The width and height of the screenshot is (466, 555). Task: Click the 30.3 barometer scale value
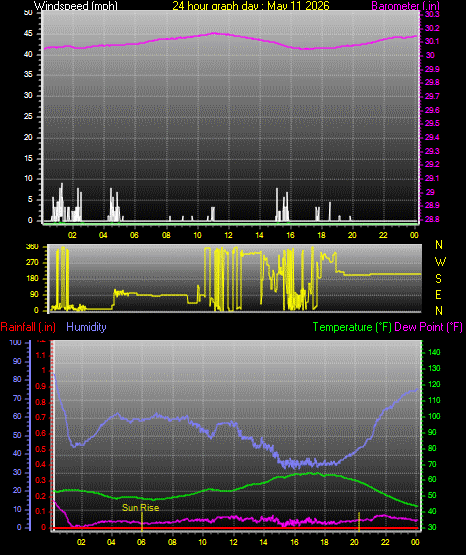click(432, 14)
